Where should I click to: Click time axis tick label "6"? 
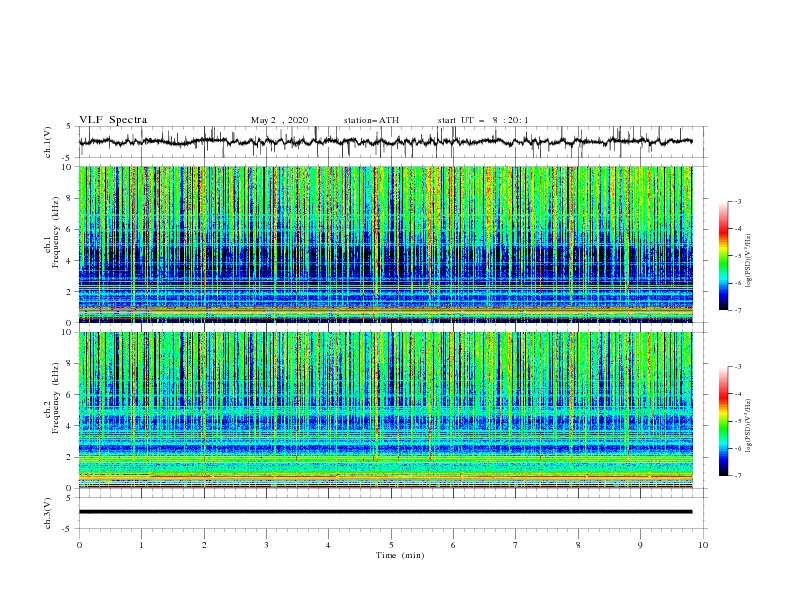pyautogui.click(x=453, y=545)
